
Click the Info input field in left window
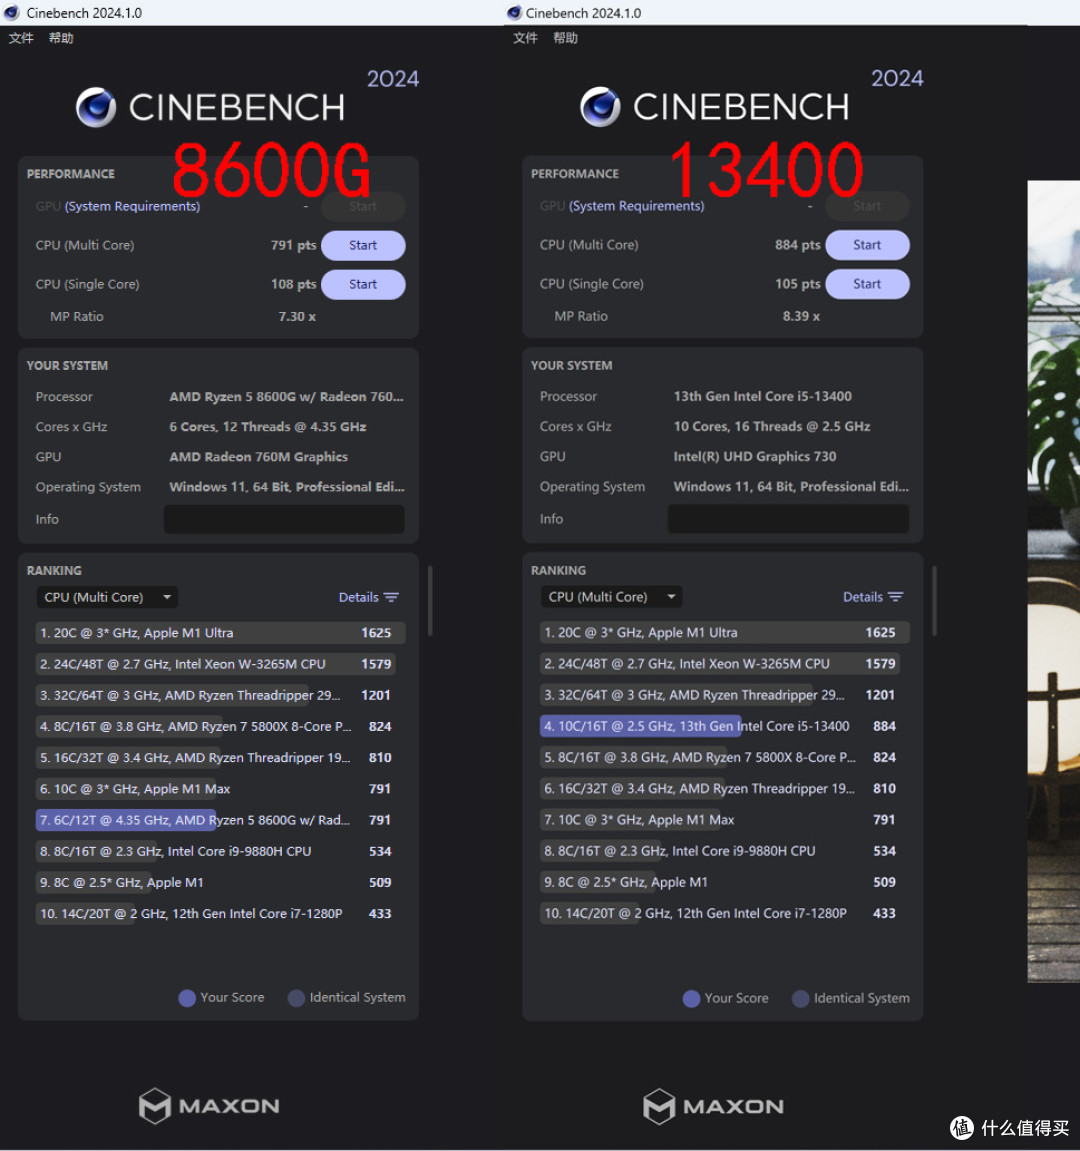[x=284, y=519]
